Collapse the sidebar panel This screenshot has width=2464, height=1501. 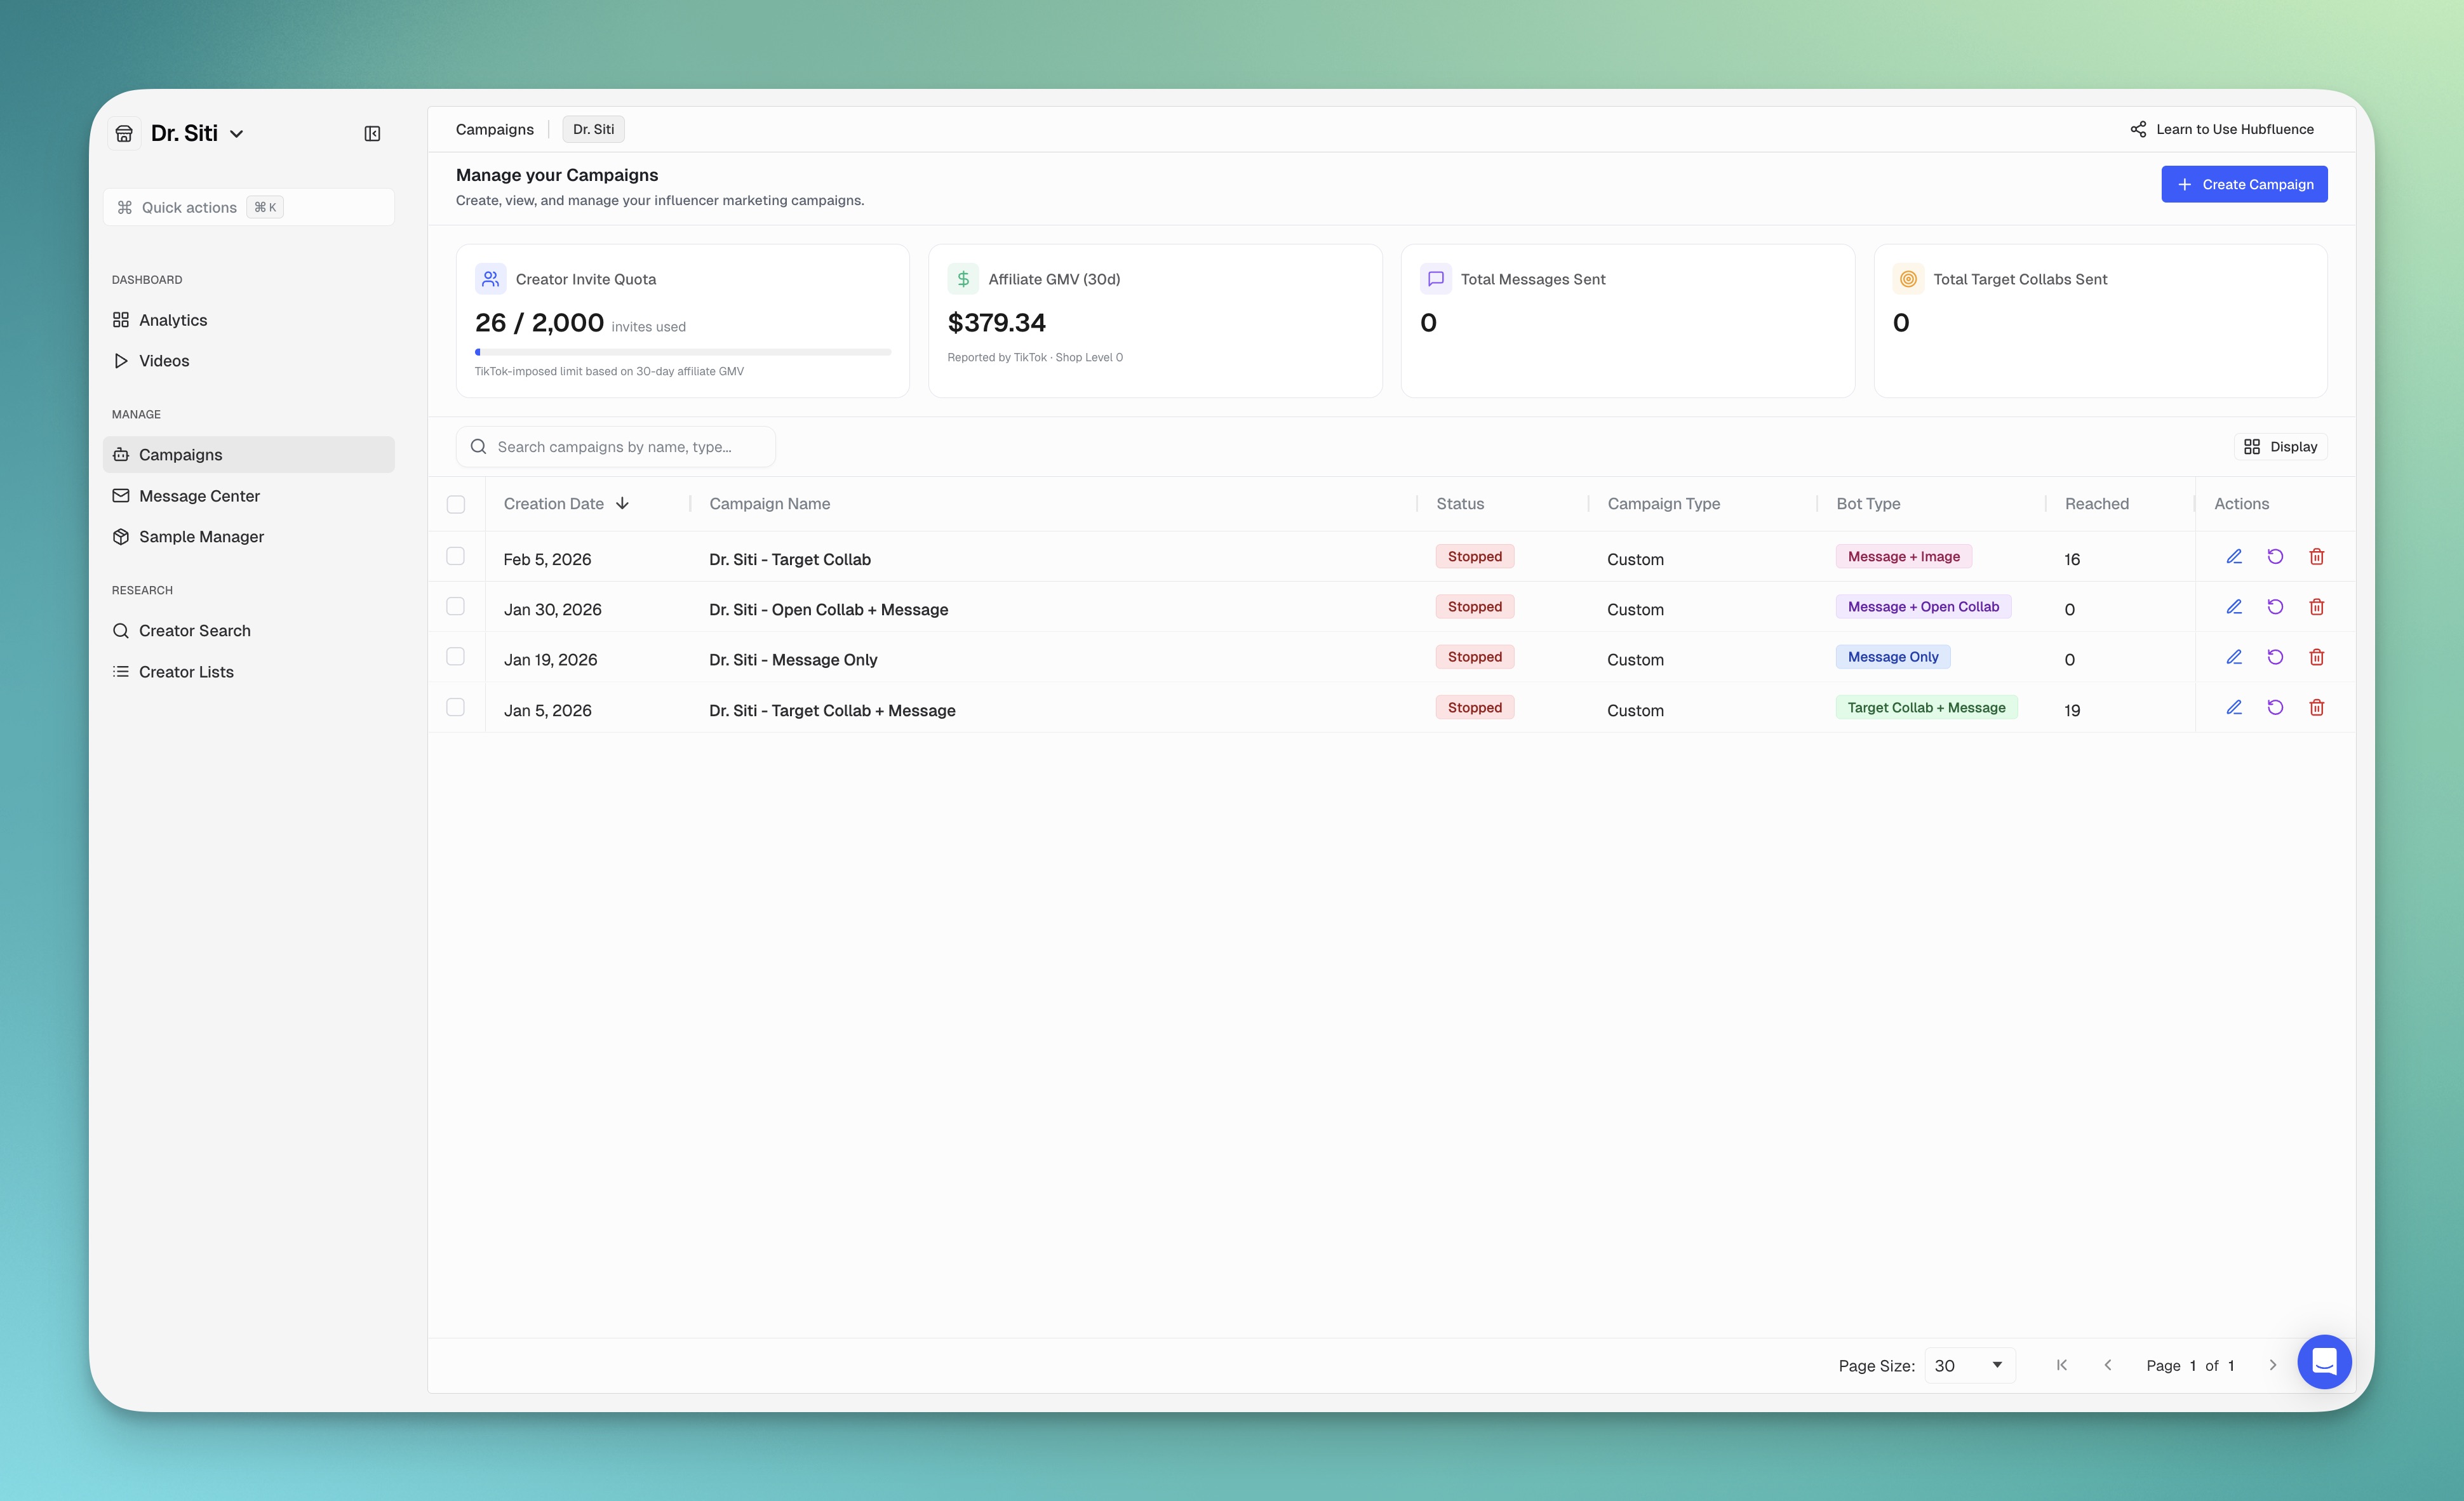pos(372,132)
